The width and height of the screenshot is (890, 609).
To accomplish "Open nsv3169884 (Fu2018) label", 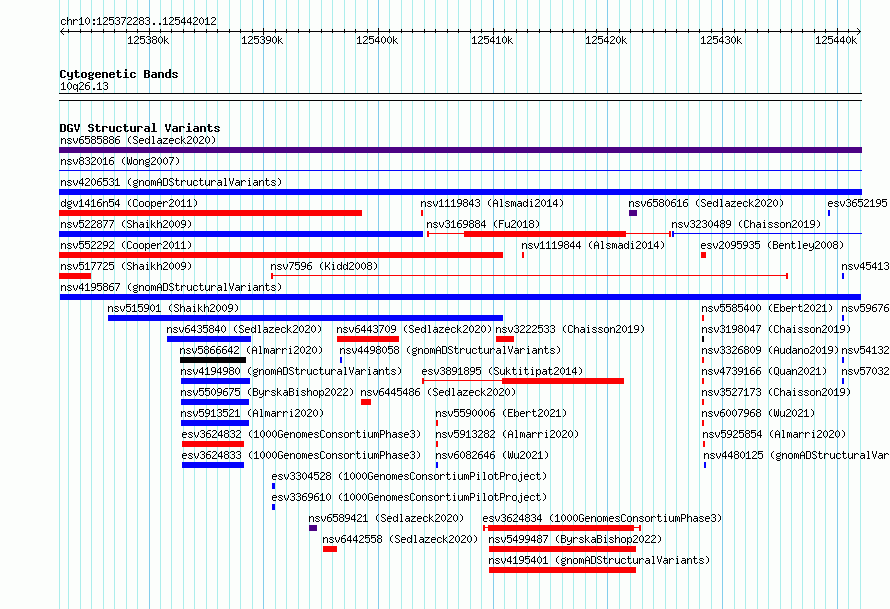I will [483, 224].
